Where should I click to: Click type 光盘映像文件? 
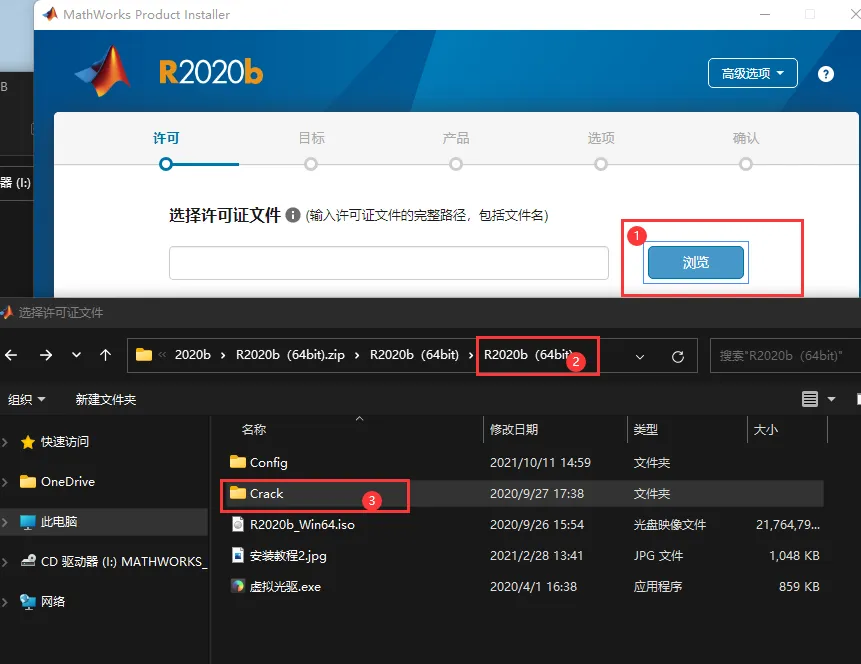[x=669, y=524]
